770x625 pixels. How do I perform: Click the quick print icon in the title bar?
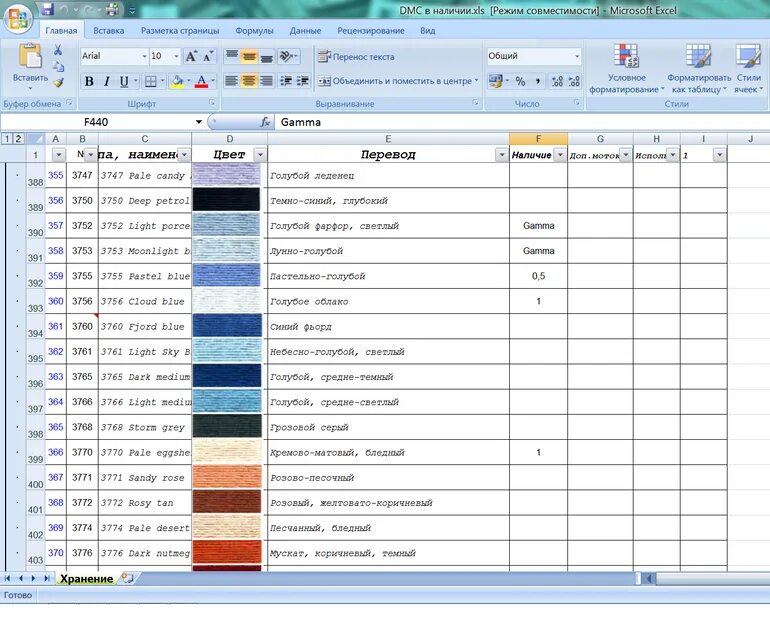pyautogui.click(x=112, y=9)
